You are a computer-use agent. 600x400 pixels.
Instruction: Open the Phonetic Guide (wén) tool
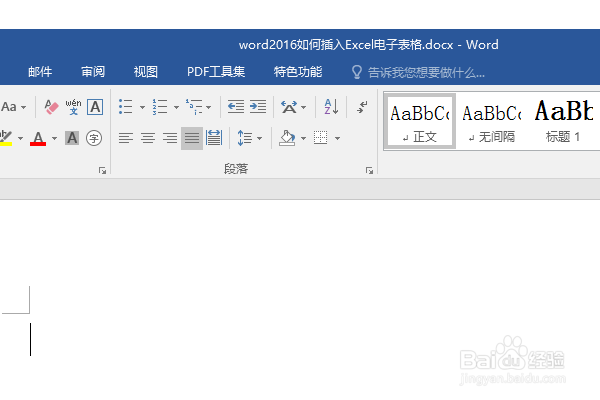tap(73, 107)
